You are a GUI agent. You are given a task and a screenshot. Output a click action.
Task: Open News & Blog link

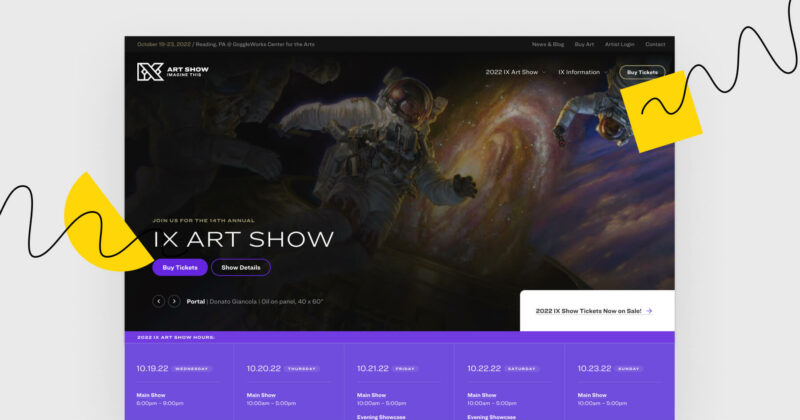[547, 44]
